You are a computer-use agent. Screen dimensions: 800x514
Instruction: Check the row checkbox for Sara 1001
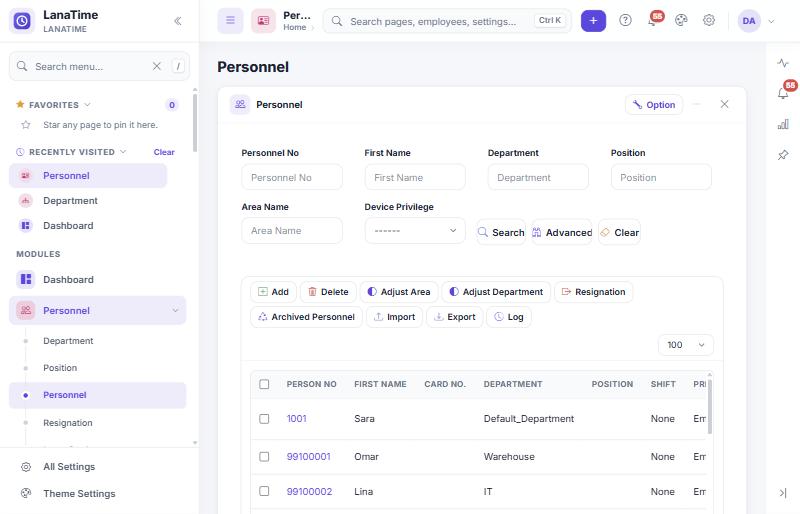click(x=264, y=419)
